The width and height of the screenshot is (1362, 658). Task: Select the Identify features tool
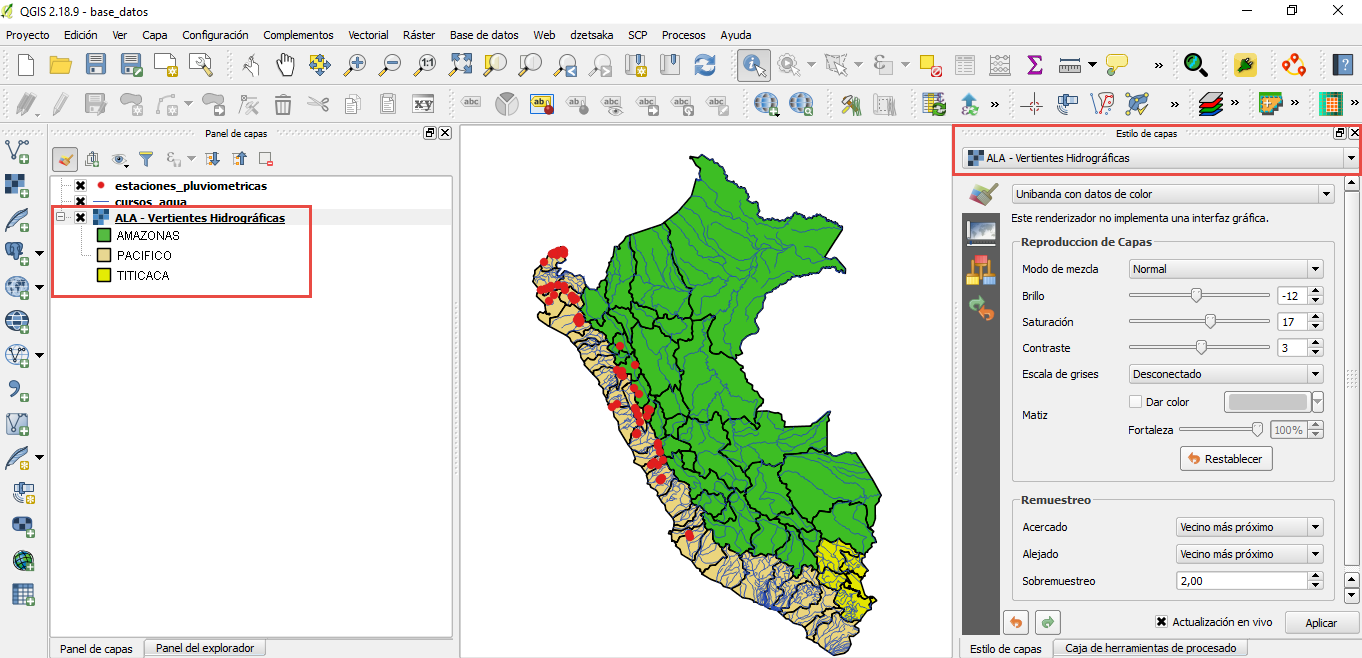tap(753, 65)
